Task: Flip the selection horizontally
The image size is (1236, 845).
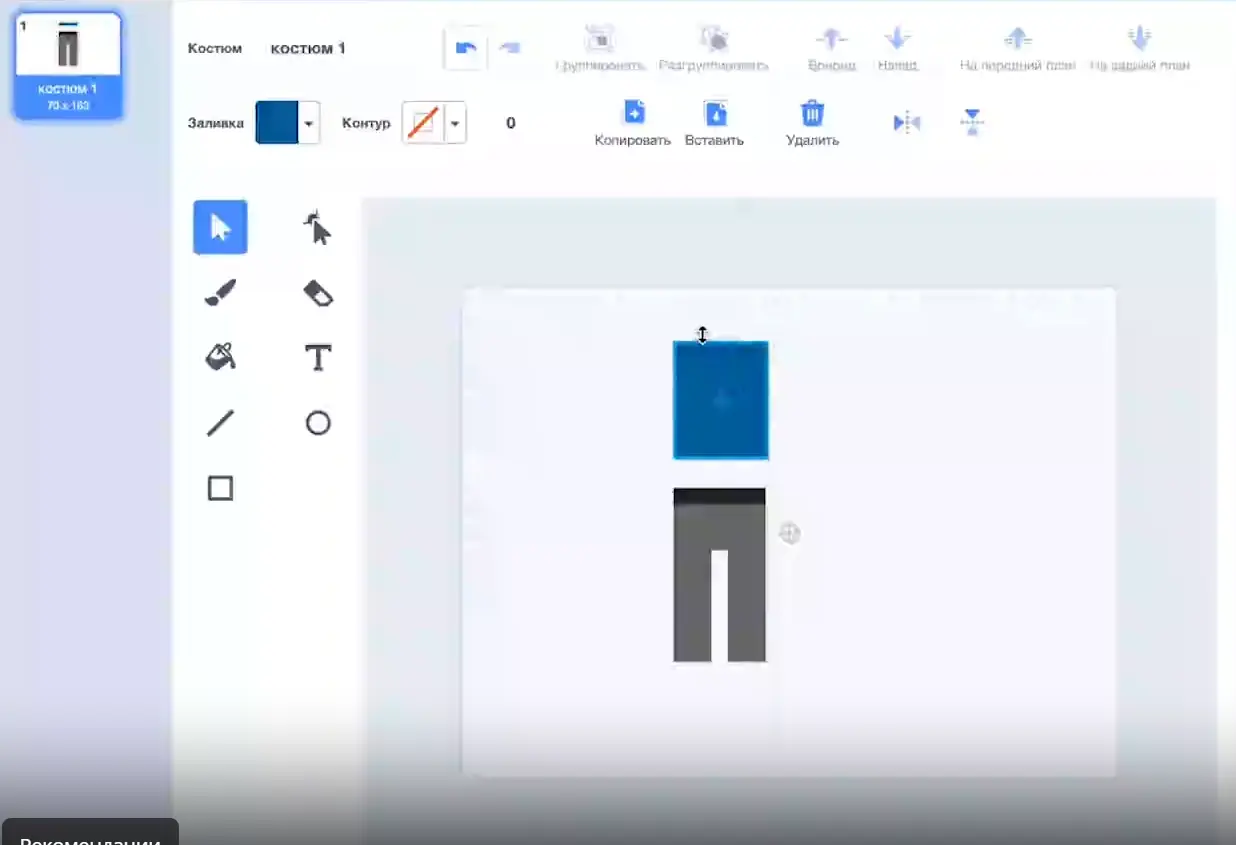Action: [906, 123]
